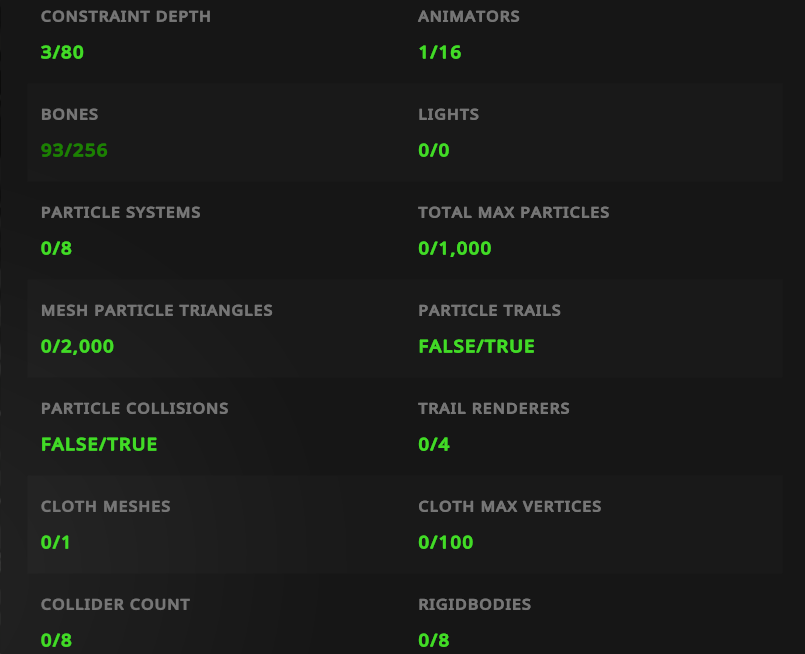Select the PARTICLE SYSTEMS label

121,213
